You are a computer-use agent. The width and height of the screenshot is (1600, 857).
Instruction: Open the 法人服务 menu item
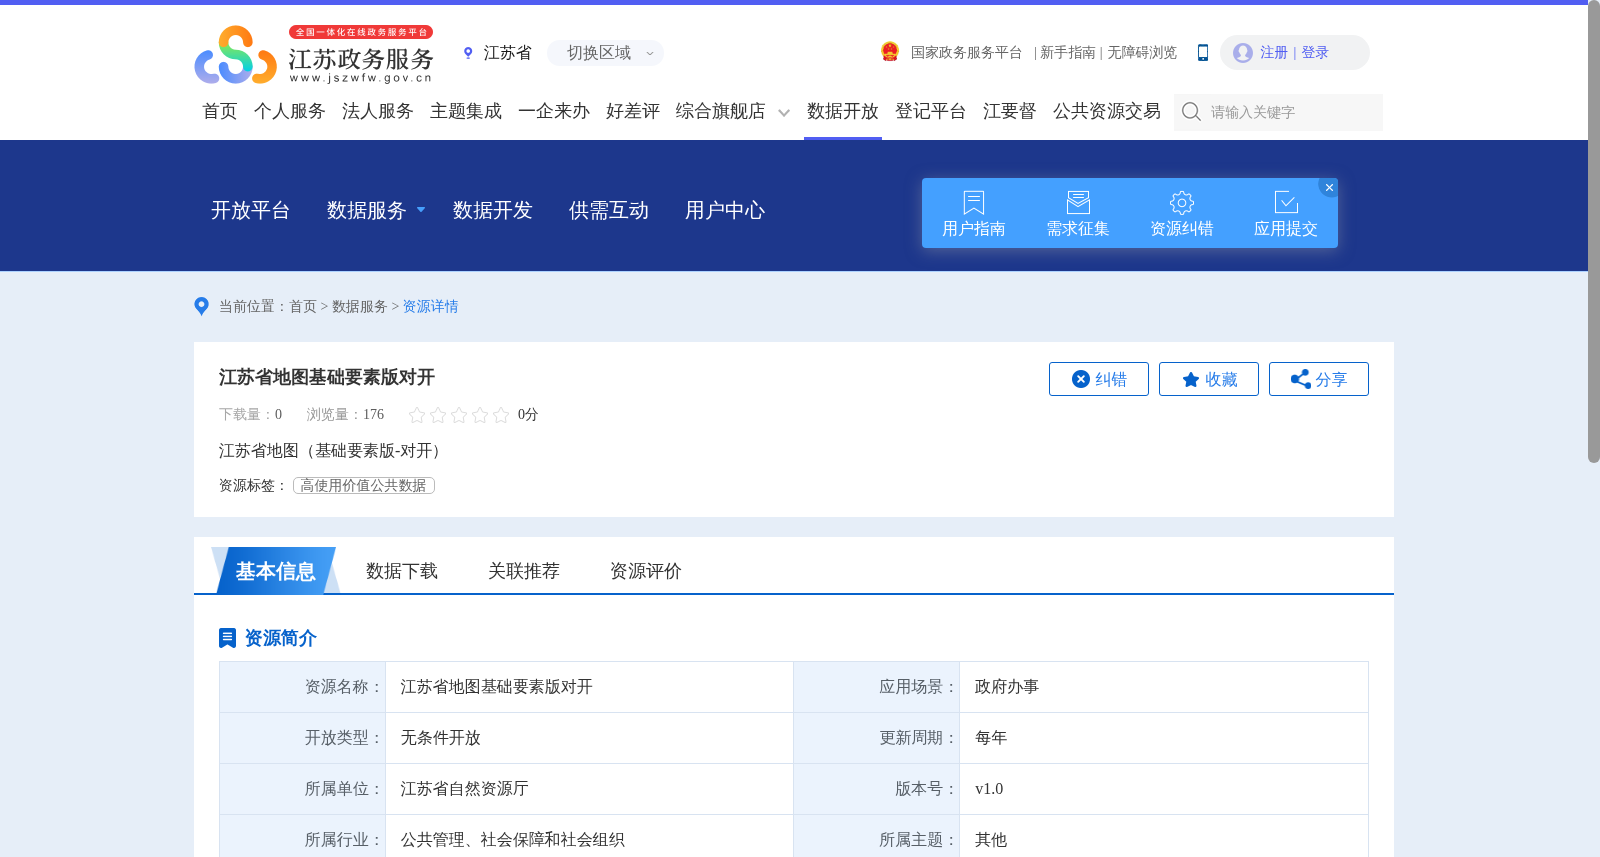tap(378, 111)
